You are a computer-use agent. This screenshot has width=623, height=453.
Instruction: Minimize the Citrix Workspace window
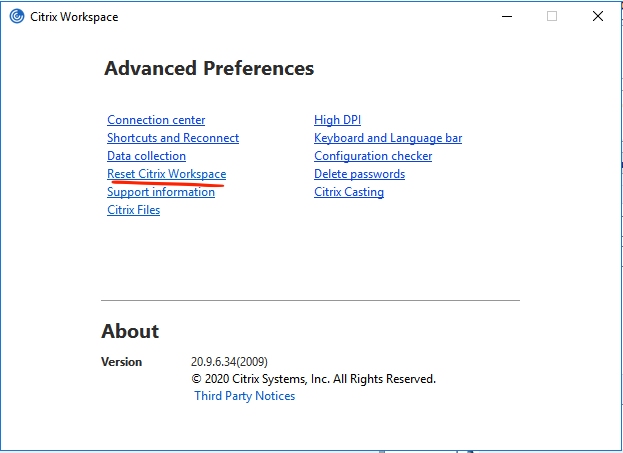click(x=506, y=17)
